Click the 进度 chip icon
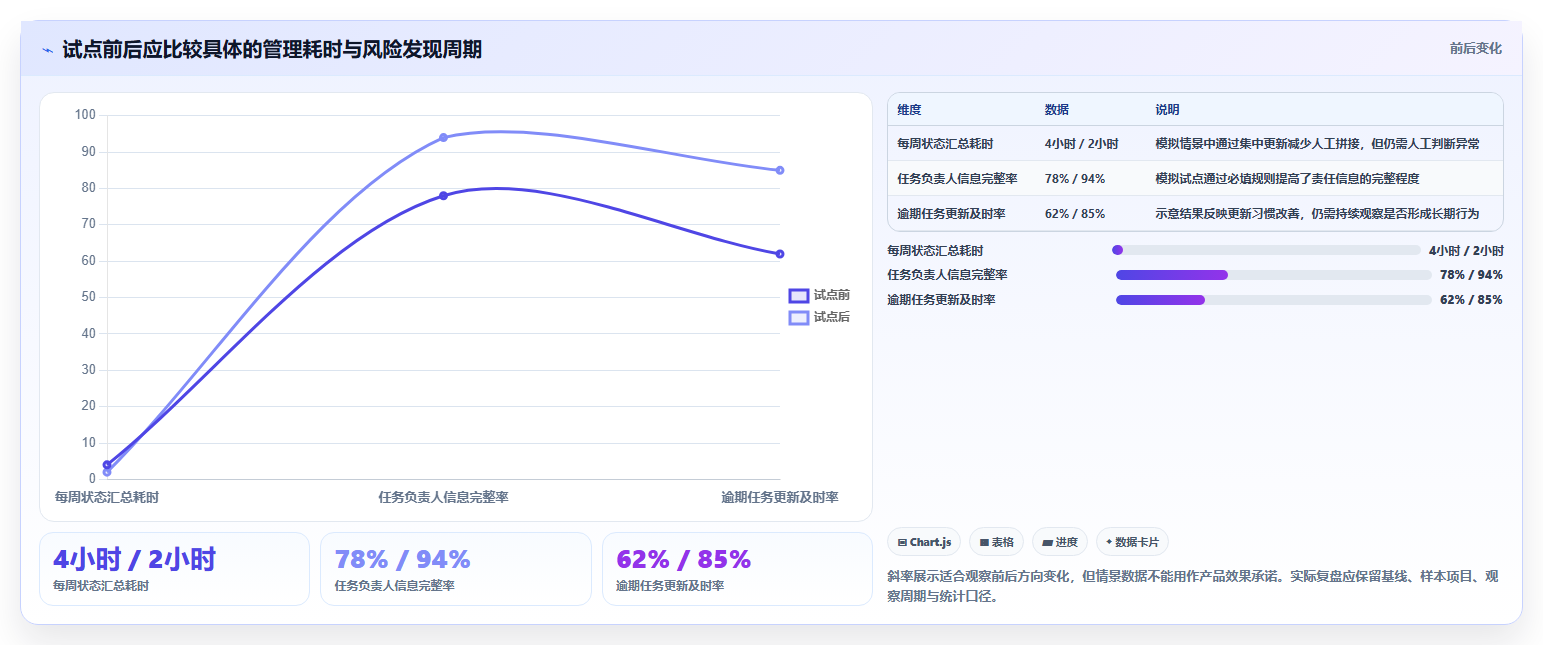1543x645 pixels. (x=1047, y=543)
